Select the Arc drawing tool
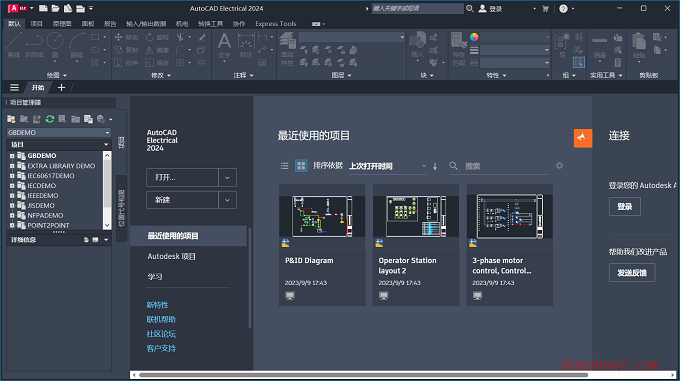Screen dimensions: 680x381 pyautogui.click(x=77, y=45)
